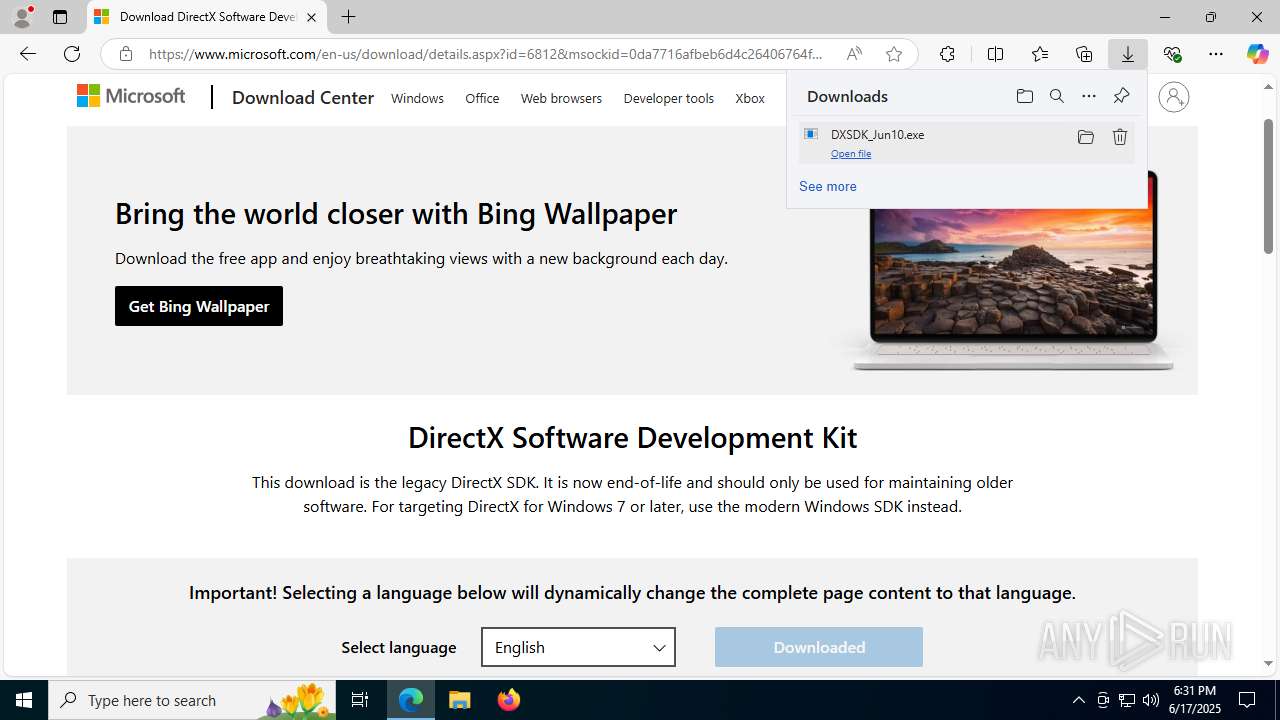The height and width of the screenshot is (720, 1280).
Task: Open downloads folder in Downloads panel
Action: coord(1024,96)
